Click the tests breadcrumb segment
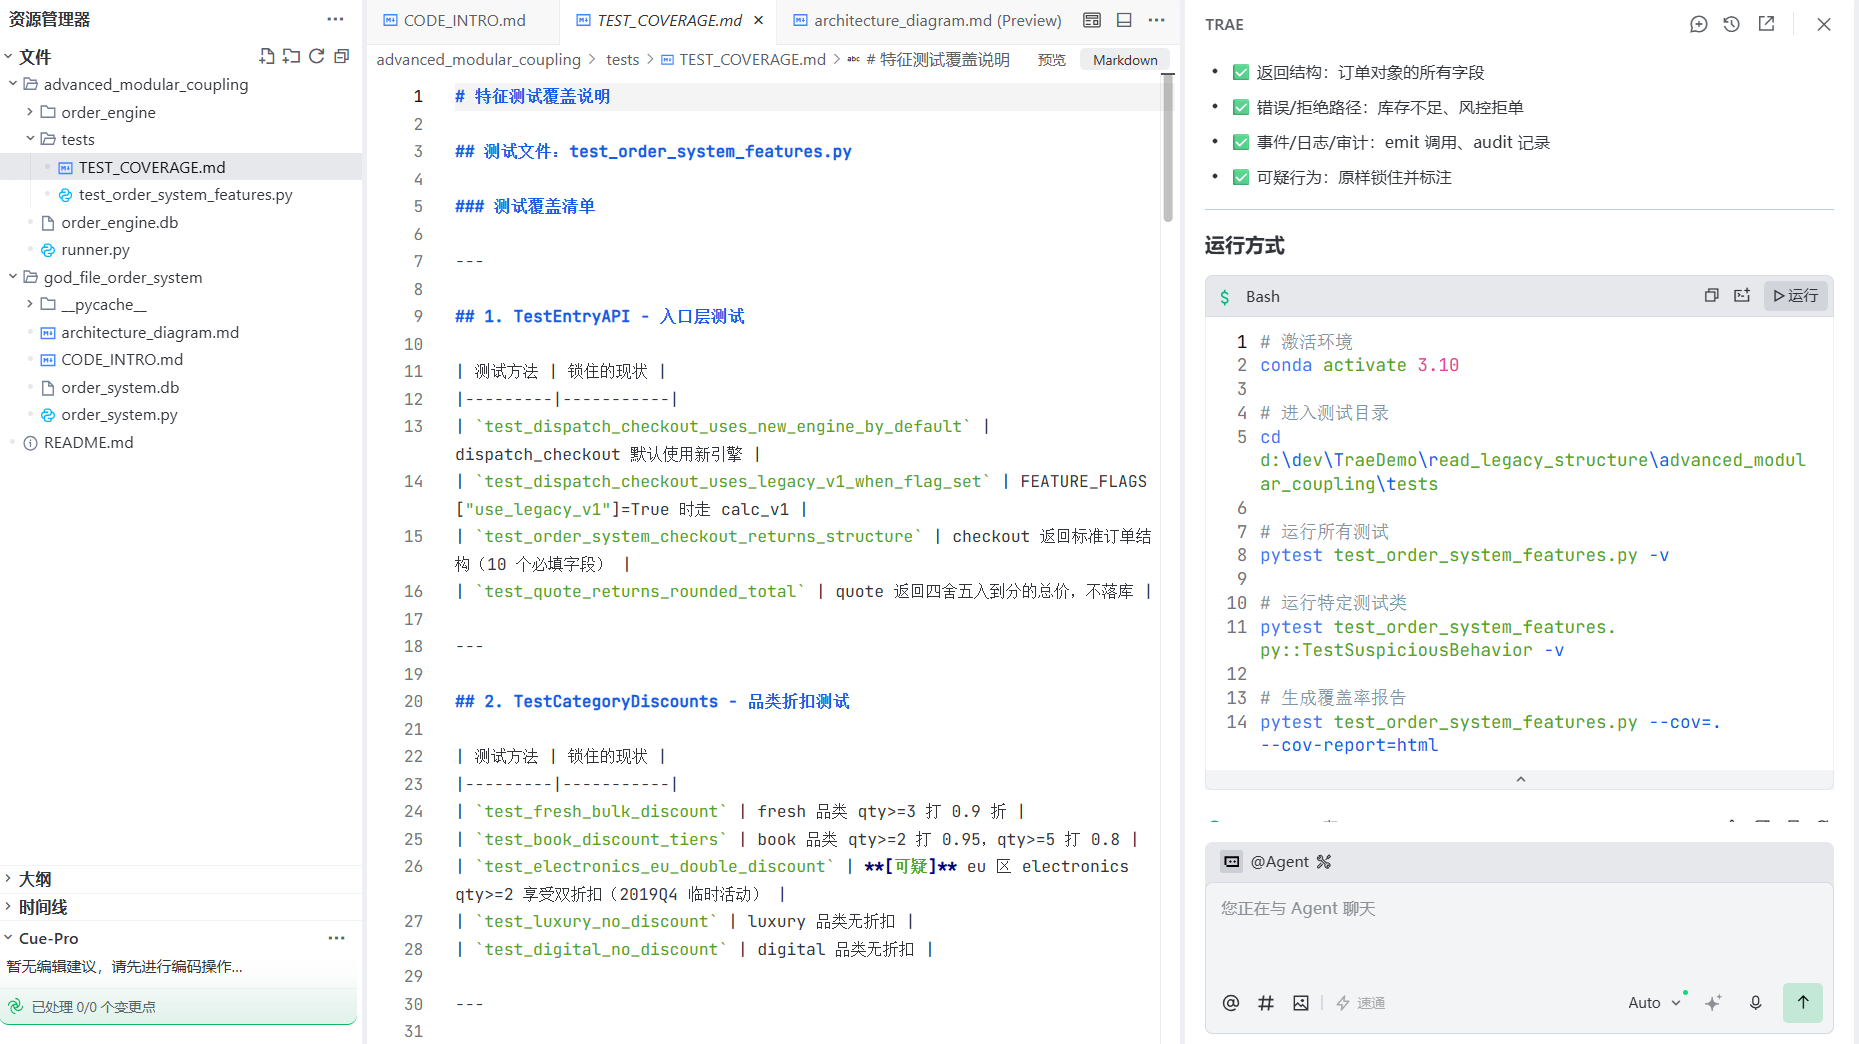Image resolution: width=1859 pixels, height=1044 pixels. point(622,60)
